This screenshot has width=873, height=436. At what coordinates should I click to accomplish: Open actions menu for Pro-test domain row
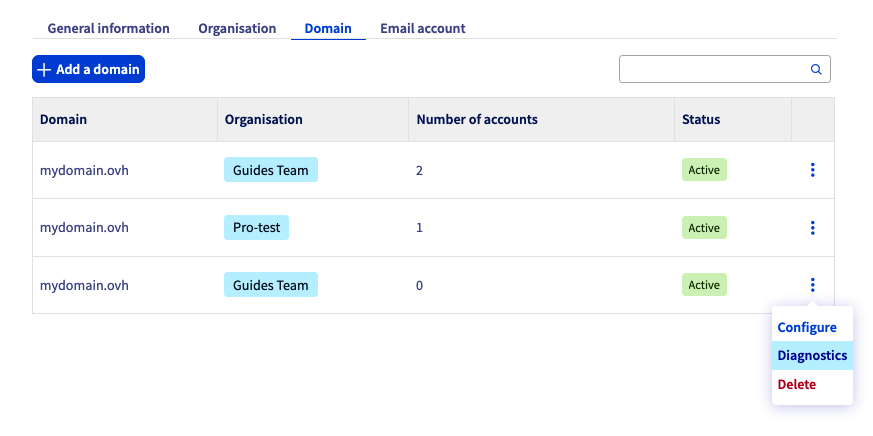tap(812, 228)
